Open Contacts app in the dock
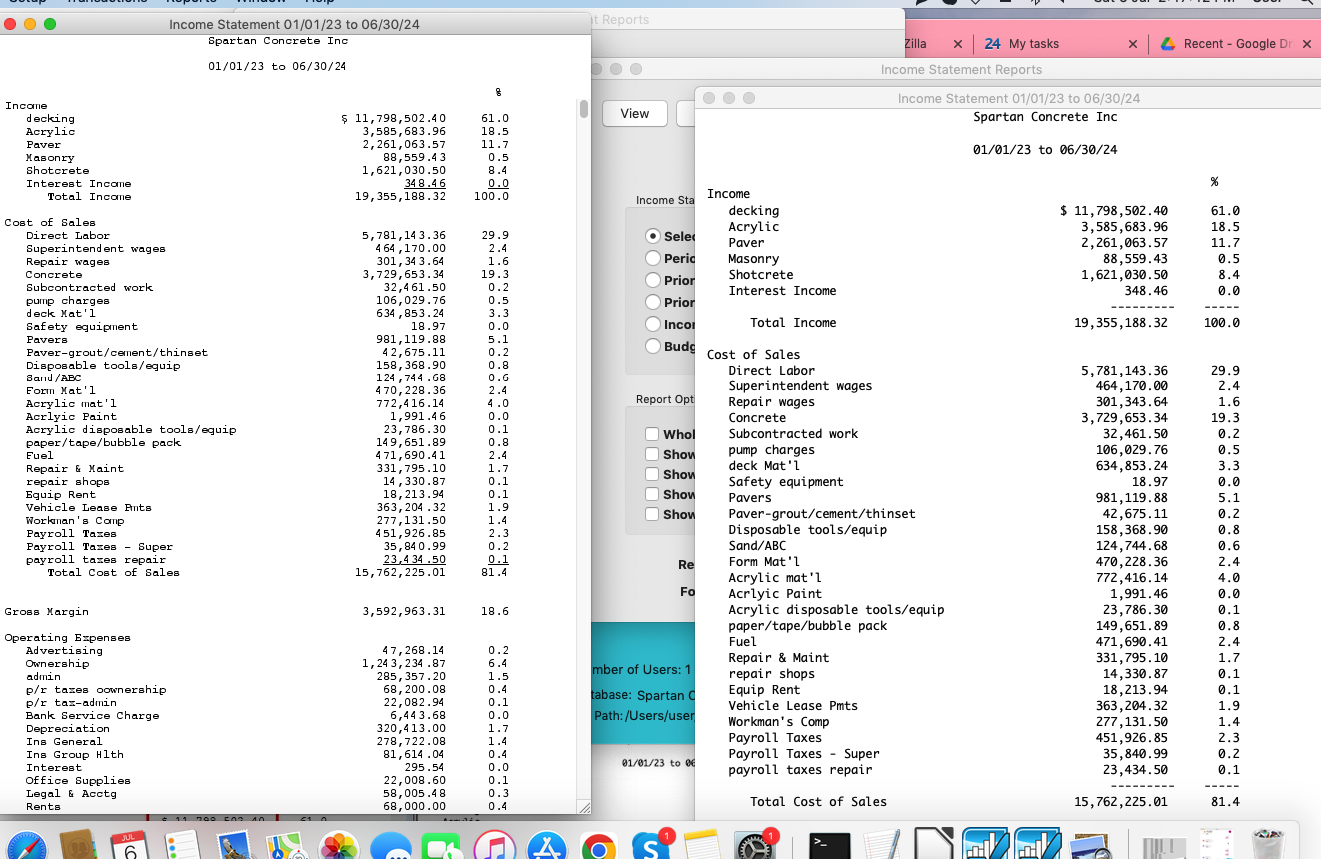1321x859 pixels. tap(78, 846)
